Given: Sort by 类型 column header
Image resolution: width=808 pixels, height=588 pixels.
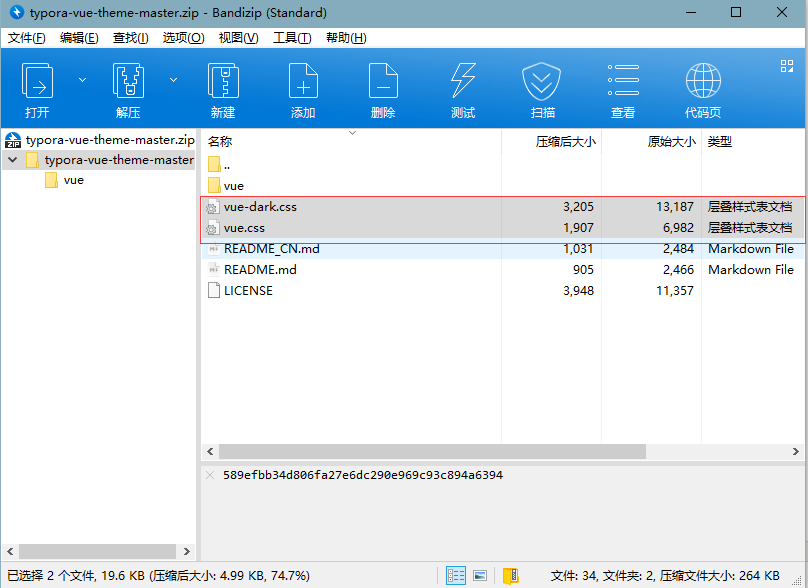Looking at the screenshot, I should (x=719, y=142).
